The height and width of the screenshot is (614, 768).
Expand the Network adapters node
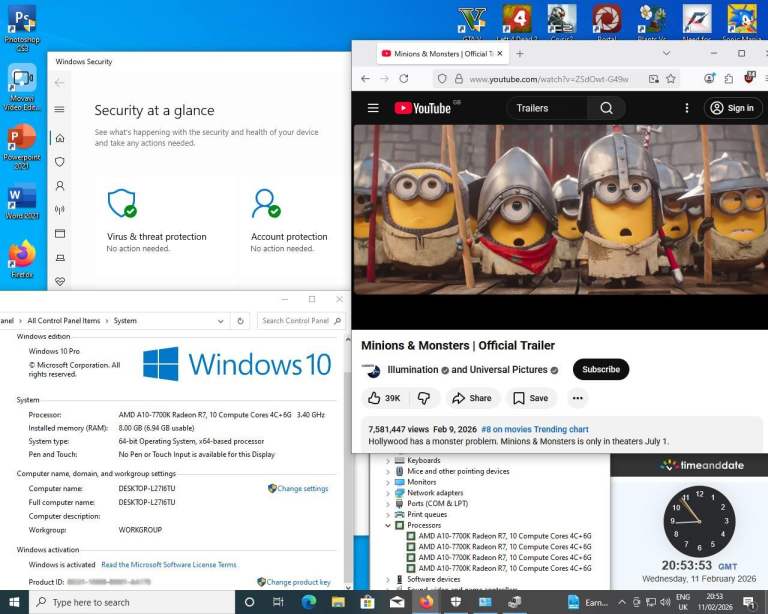[x=388, y=493]
